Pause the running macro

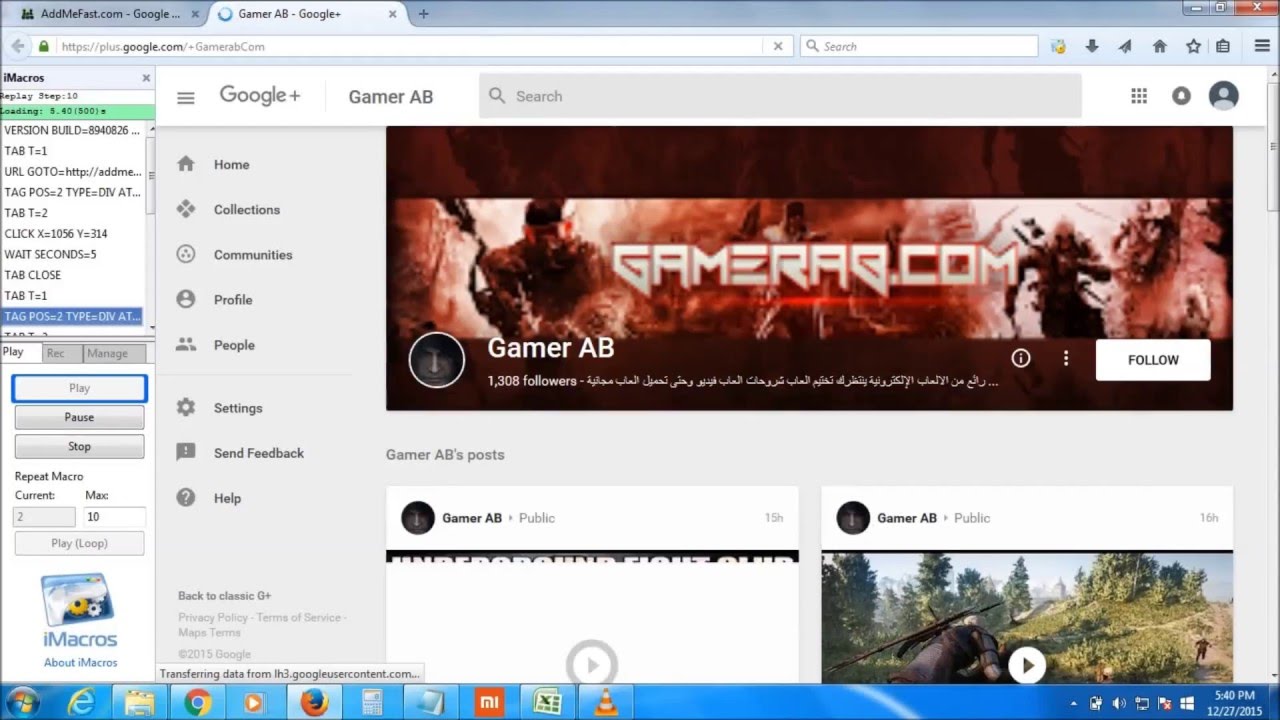pos(79,417)
